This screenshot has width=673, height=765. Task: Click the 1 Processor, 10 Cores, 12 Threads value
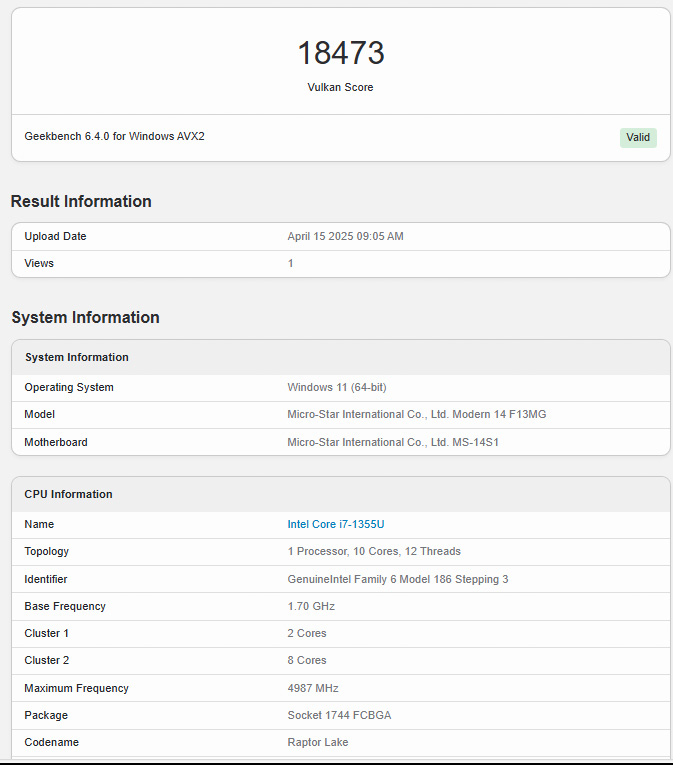(x=374, y=551)
